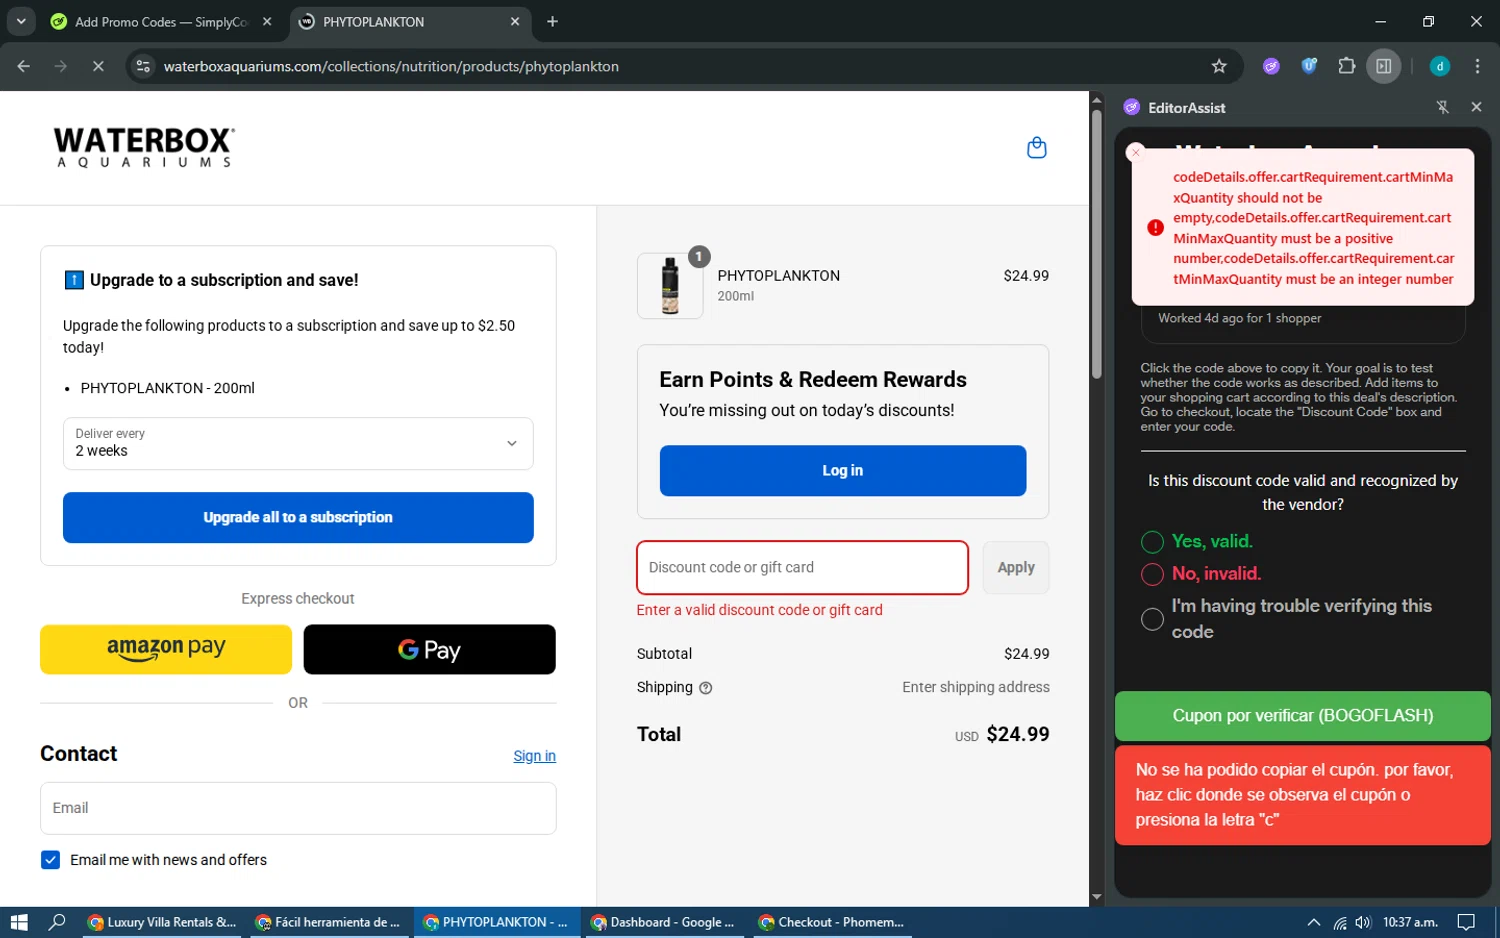
Task: Open the network status tray icon
Action: coord(1340,922)
